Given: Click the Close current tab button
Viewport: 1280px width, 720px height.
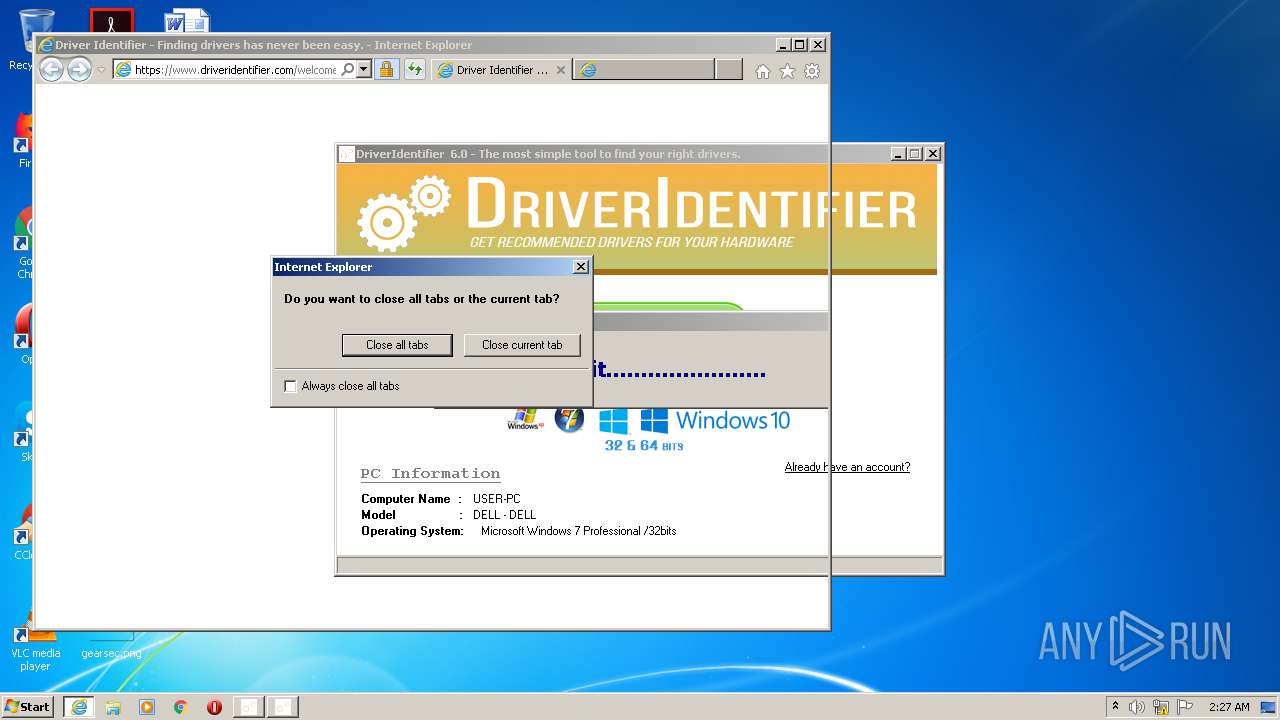Looking at the screenshot, I should click(522, 345).
